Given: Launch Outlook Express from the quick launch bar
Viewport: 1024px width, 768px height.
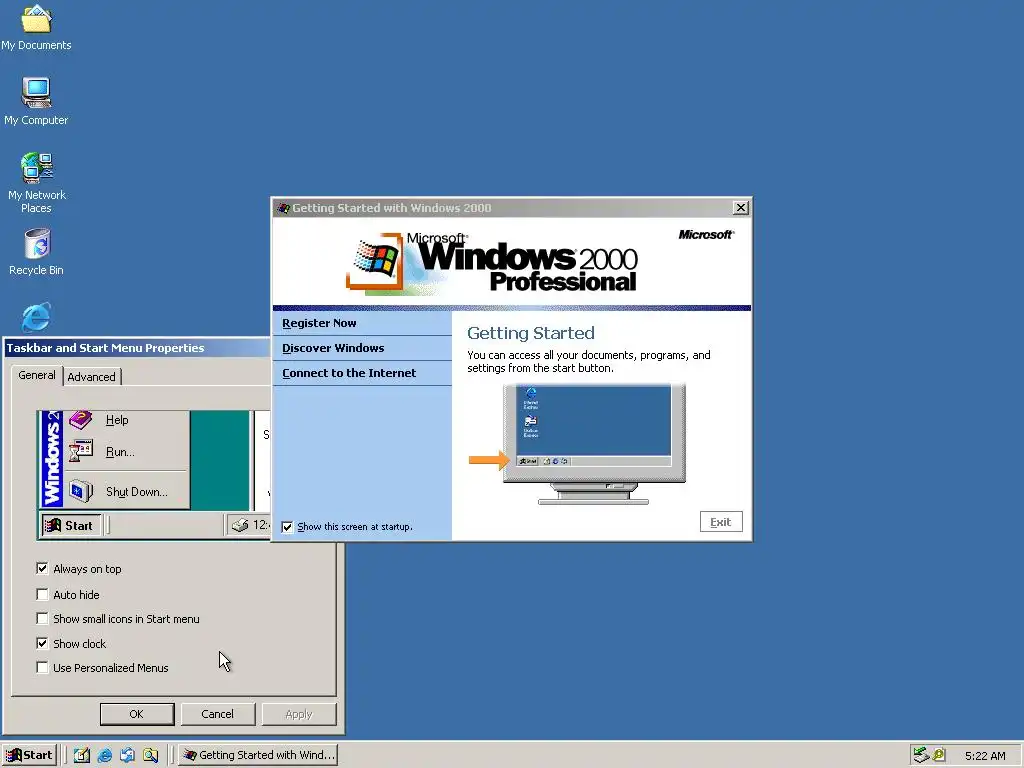Looking at the screenshot, I should point(127,755).
